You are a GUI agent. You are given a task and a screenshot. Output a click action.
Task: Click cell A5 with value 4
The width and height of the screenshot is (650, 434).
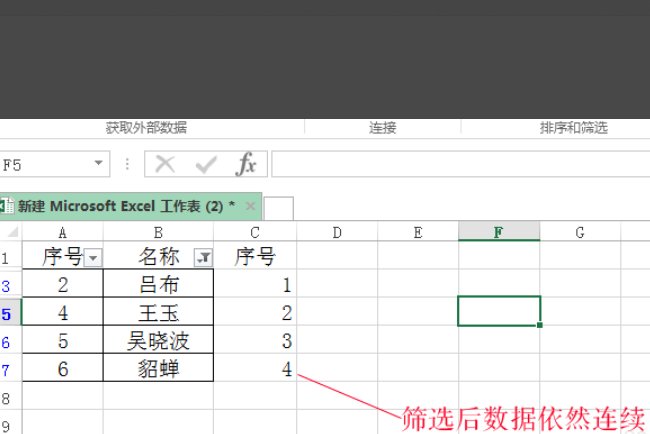pyautogui.click(x=63, y=312)
